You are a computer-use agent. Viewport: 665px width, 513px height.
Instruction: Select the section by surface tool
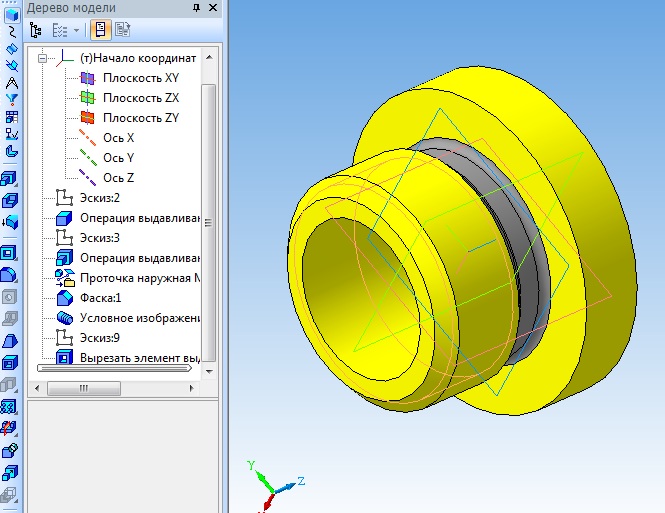(x=9, y=428)
